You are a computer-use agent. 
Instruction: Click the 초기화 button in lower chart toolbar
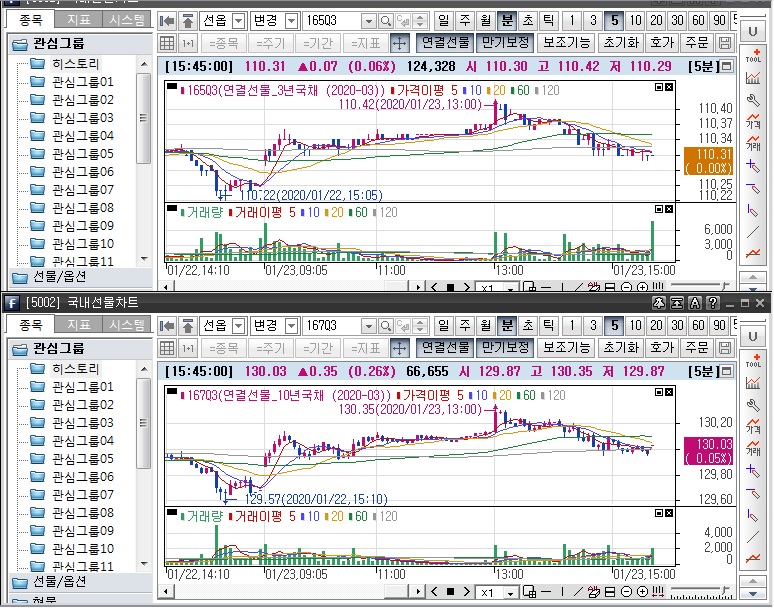click(x=621, y=347)
